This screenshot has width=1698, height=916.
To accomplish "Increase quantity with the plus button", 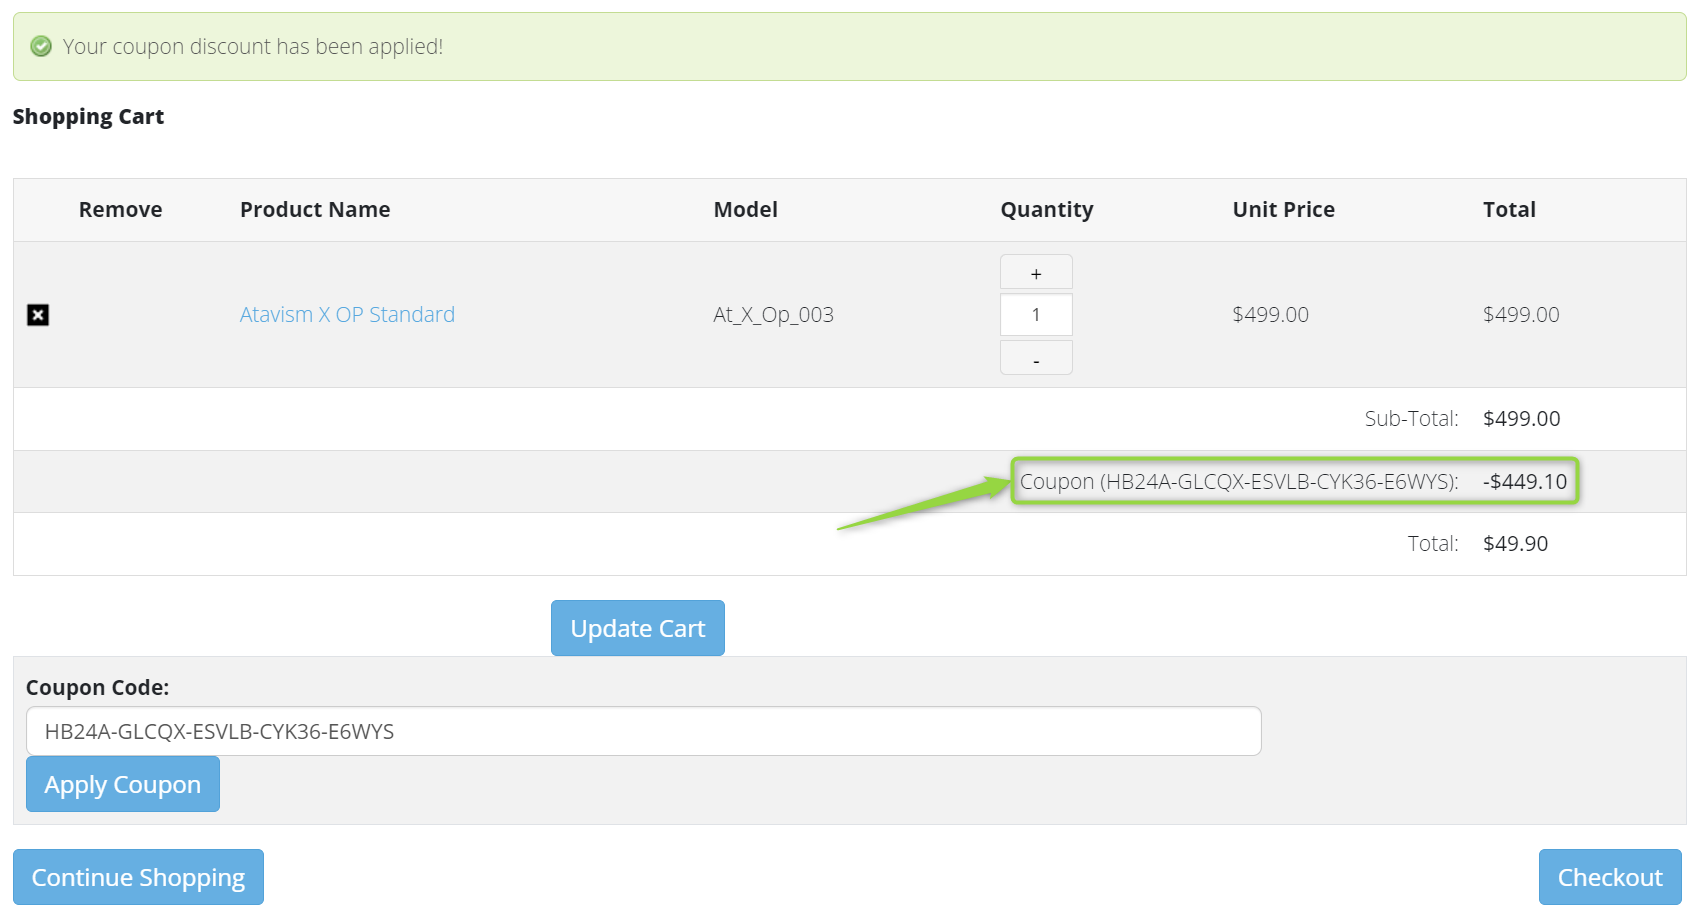I will click(1036, 272).
